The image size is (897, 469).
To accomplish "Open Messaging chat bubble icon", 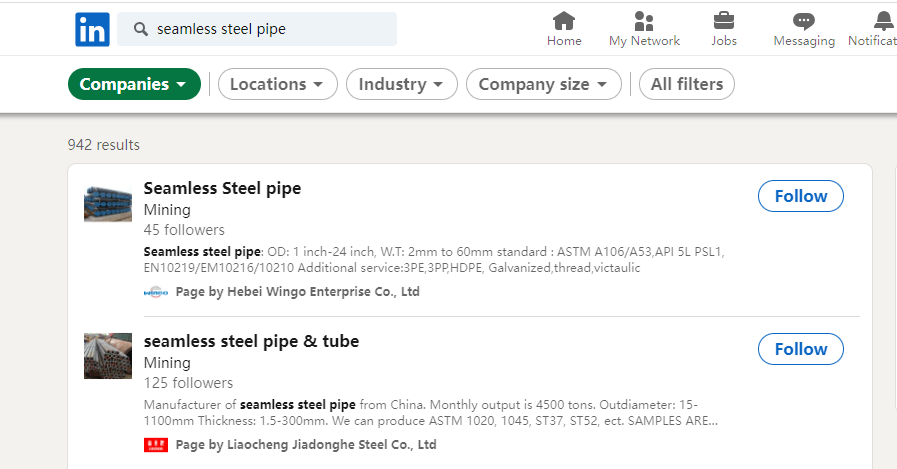I will point(803,20).
